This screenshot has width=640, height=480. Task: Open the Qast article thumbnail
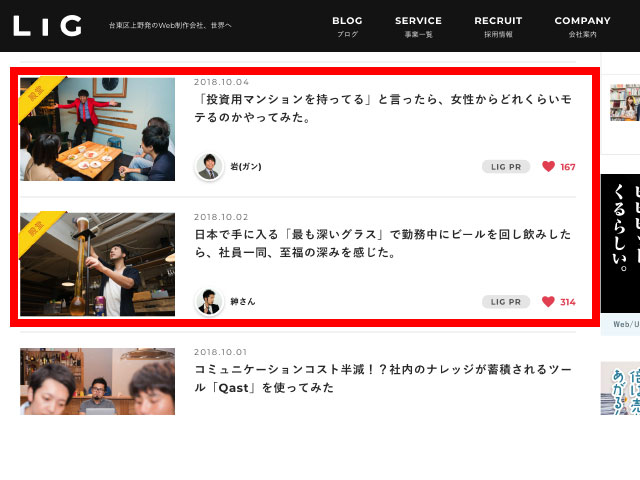point(97,381)
